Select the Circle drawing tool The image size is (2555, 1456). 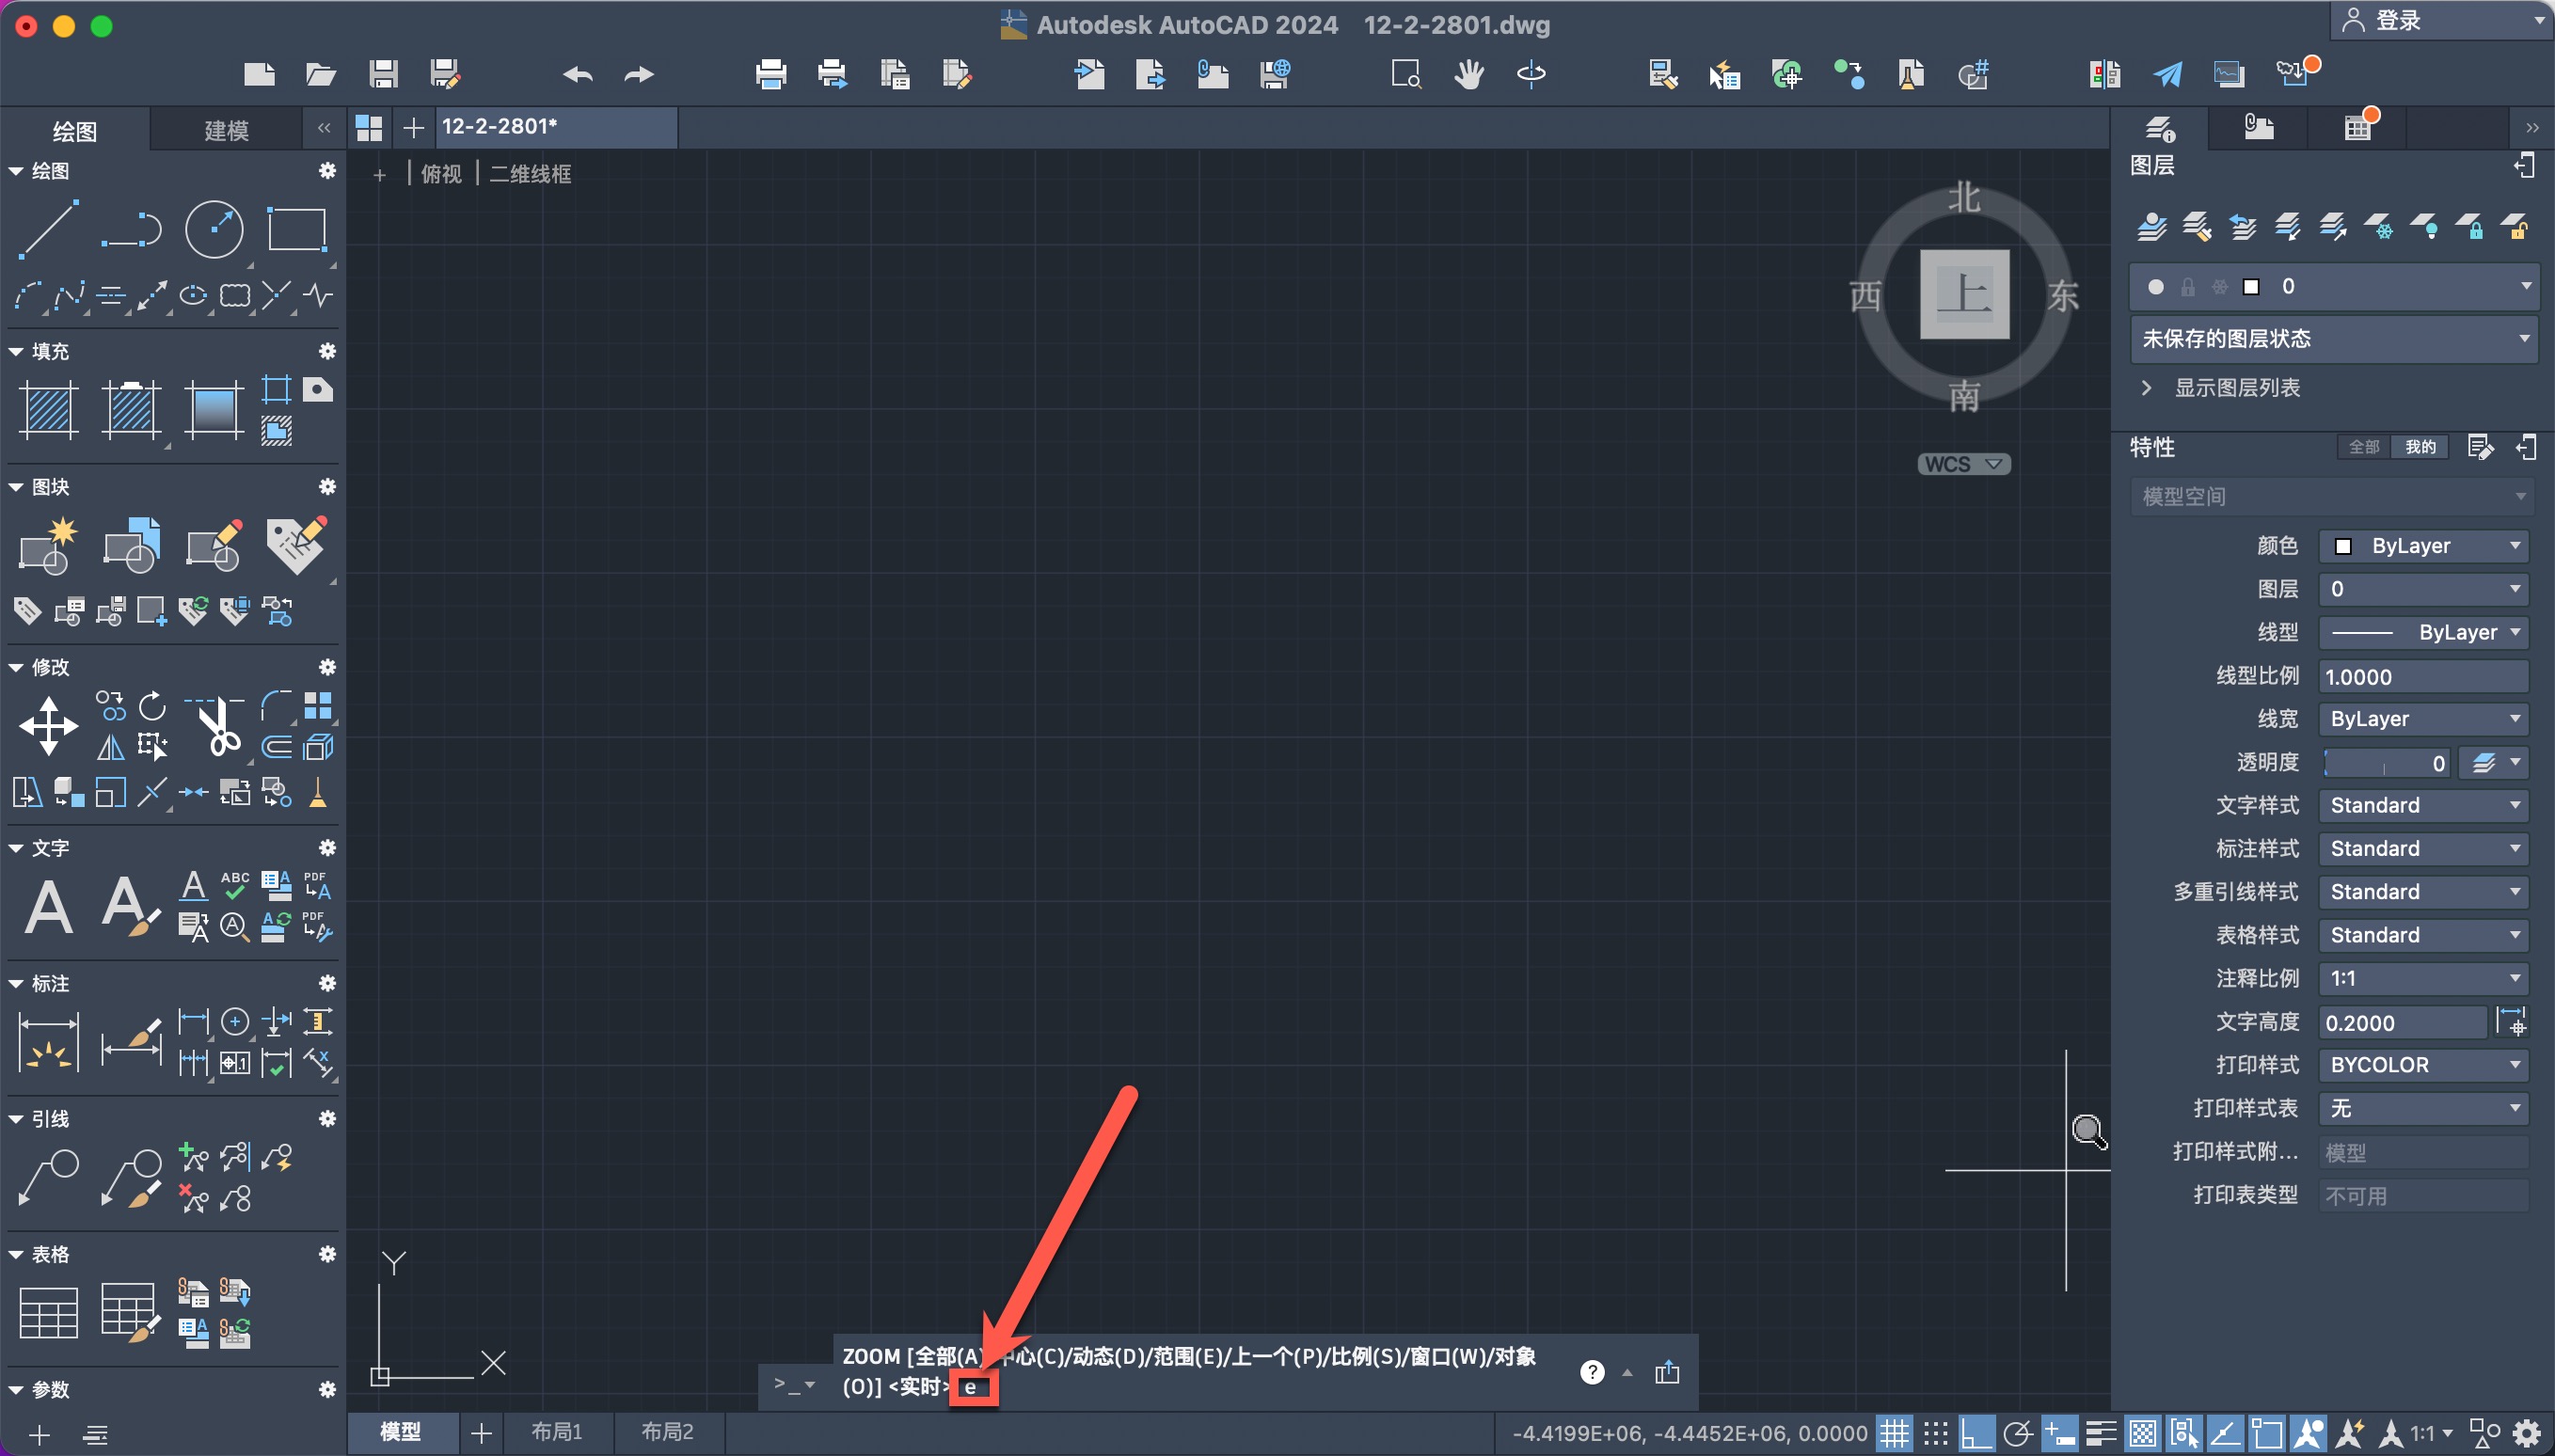[x=214, y=228]
